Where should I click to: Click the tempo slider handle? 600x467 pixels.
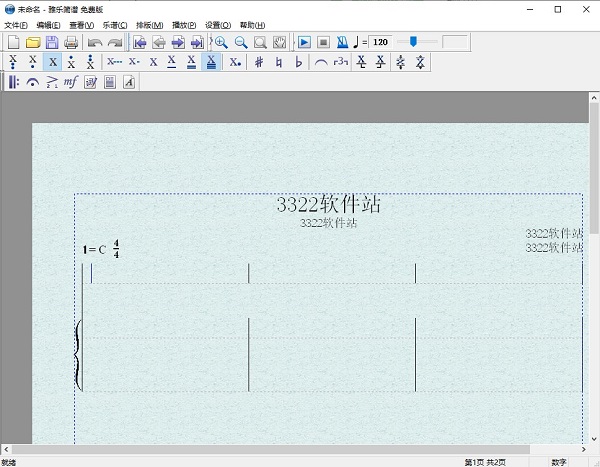pos(412,42)
